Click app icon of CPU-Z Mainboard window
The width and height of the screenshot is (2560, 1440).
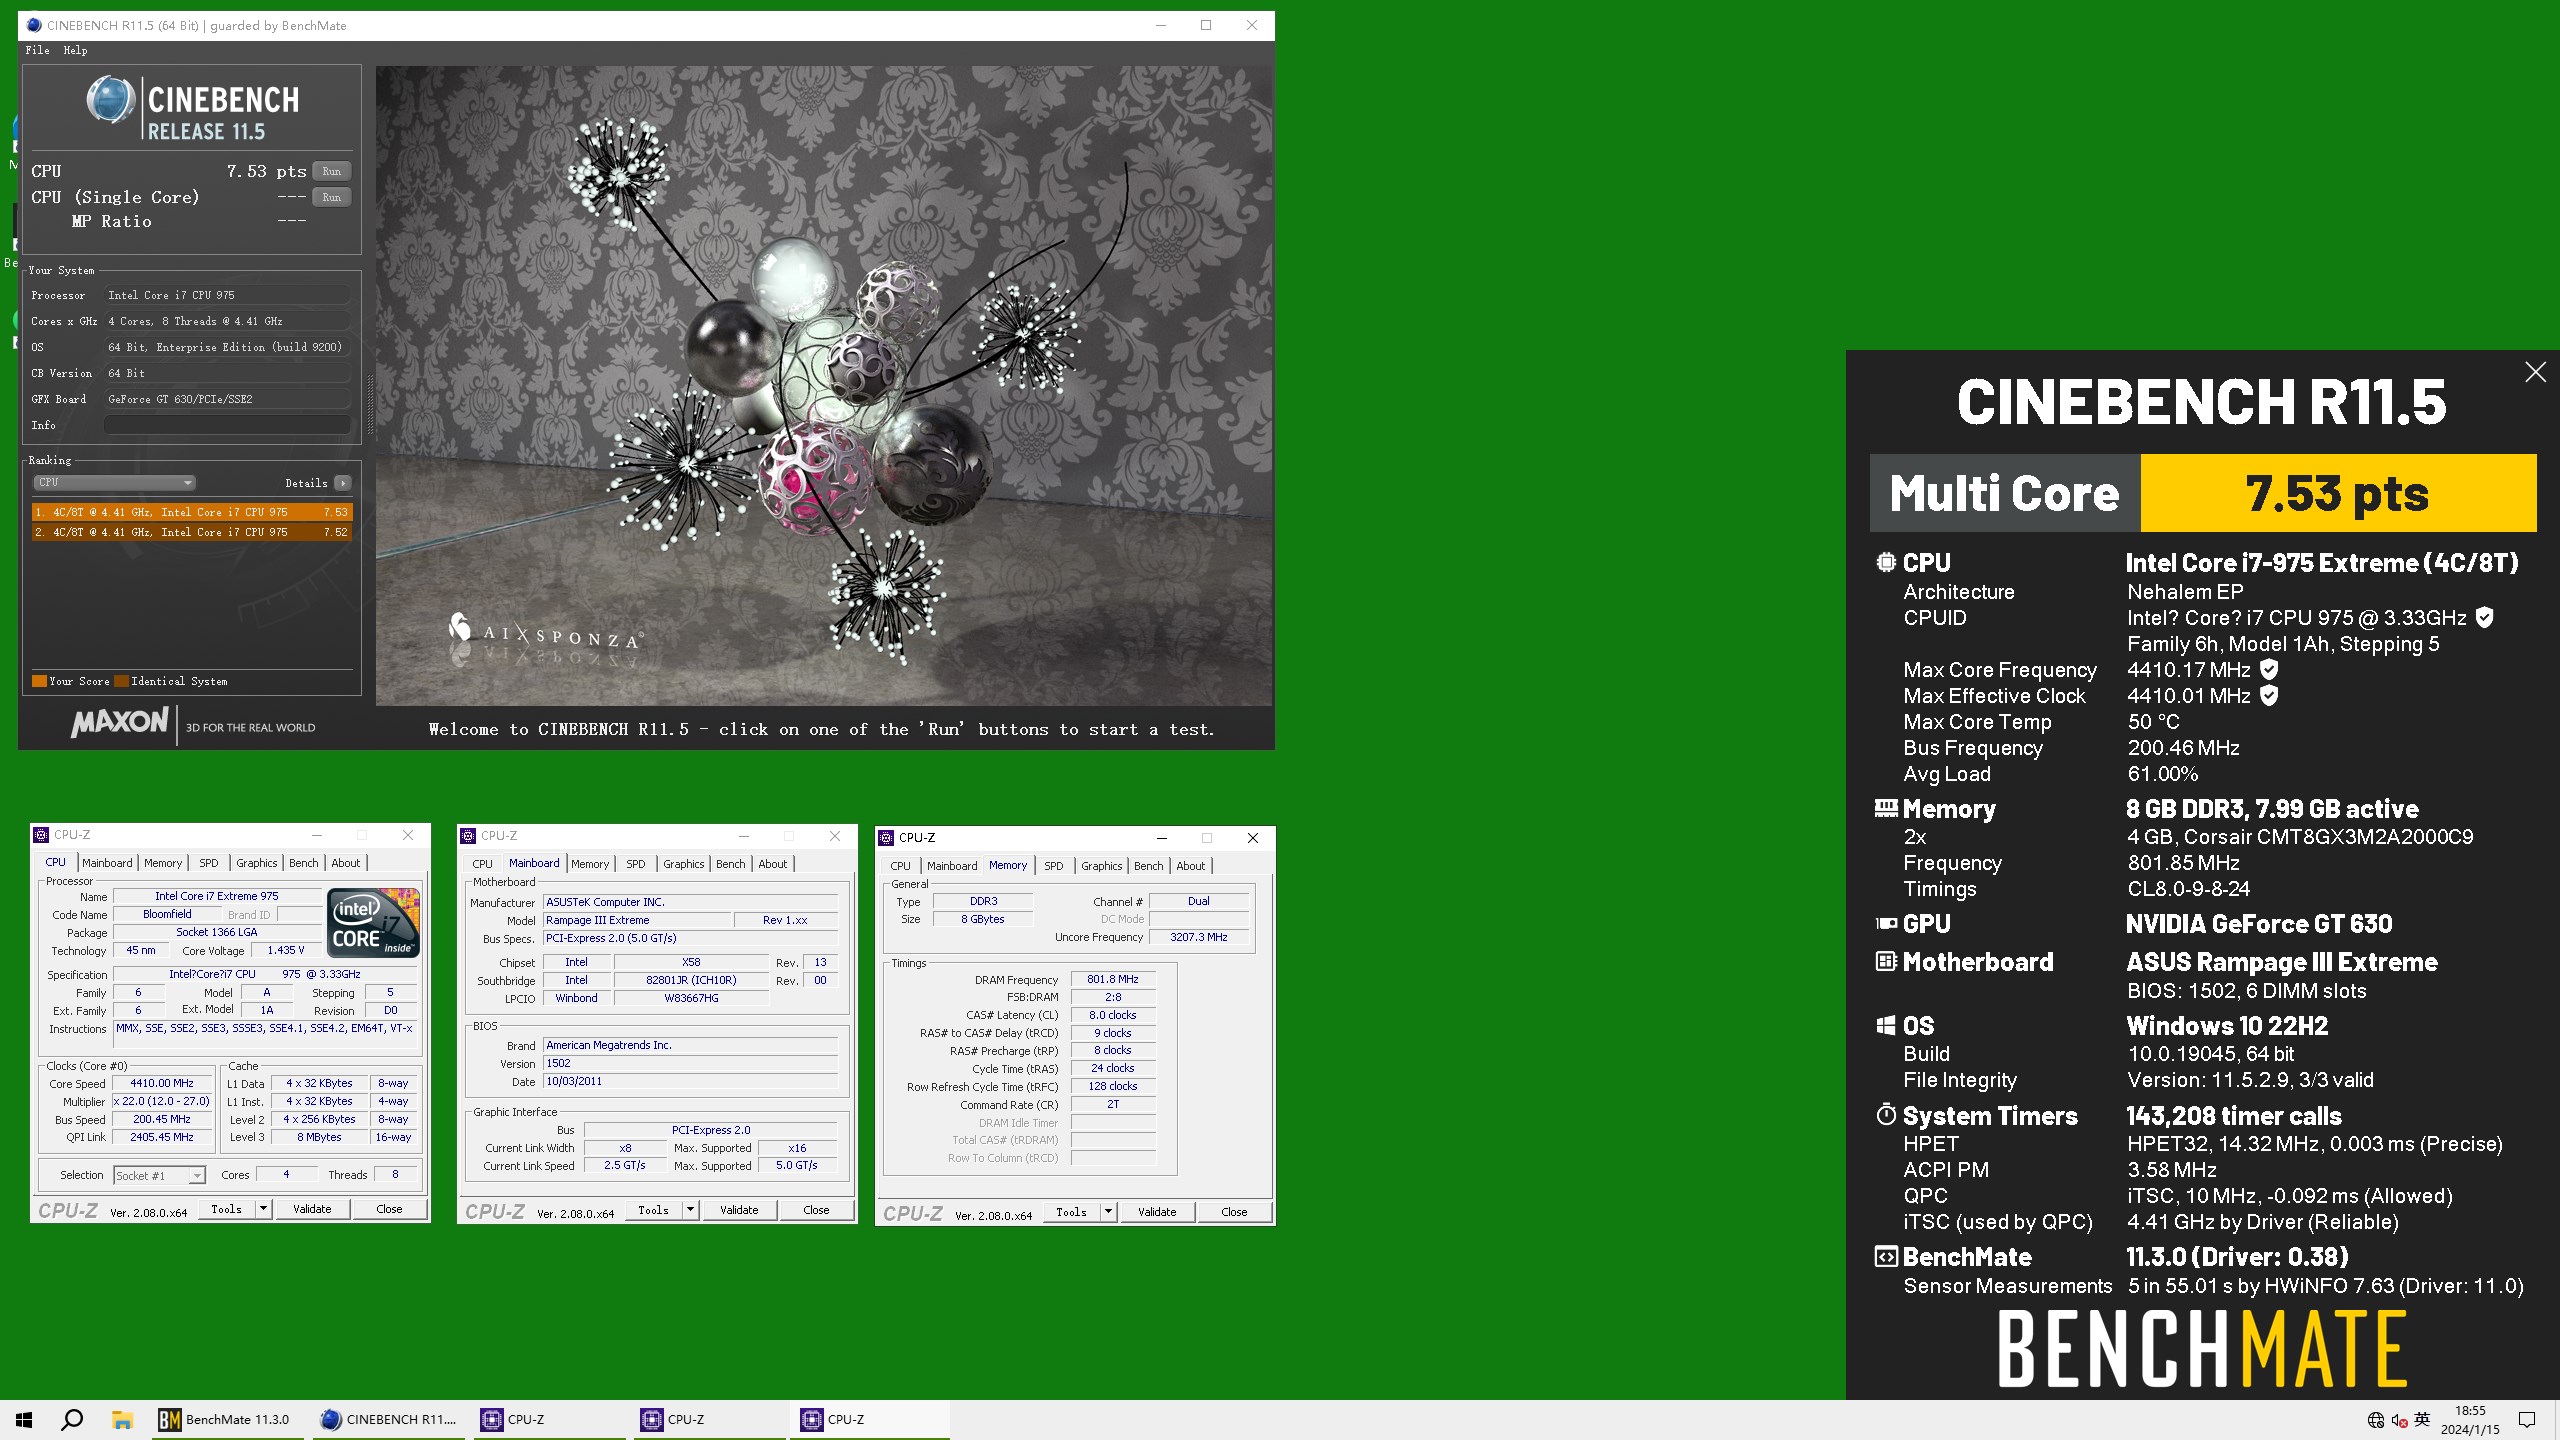468,836
